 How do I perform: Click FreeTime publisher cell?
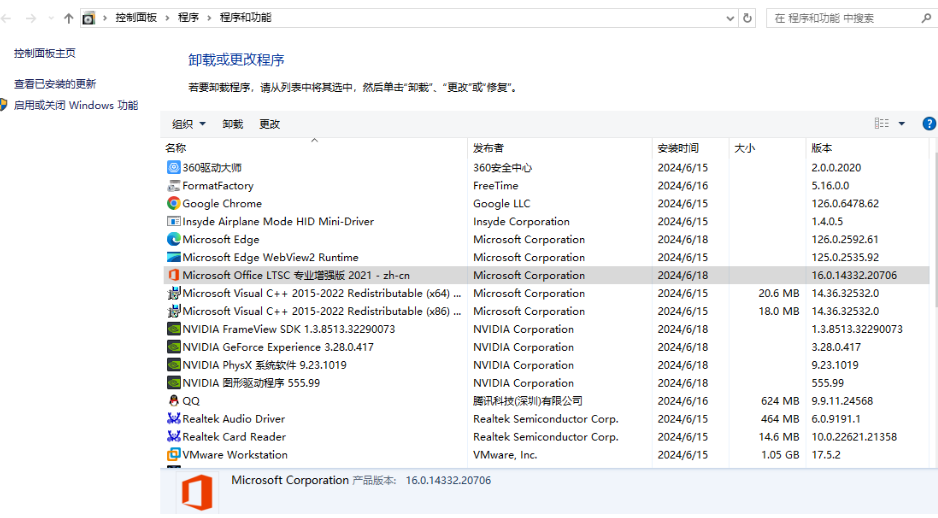(x=495, y=185)
